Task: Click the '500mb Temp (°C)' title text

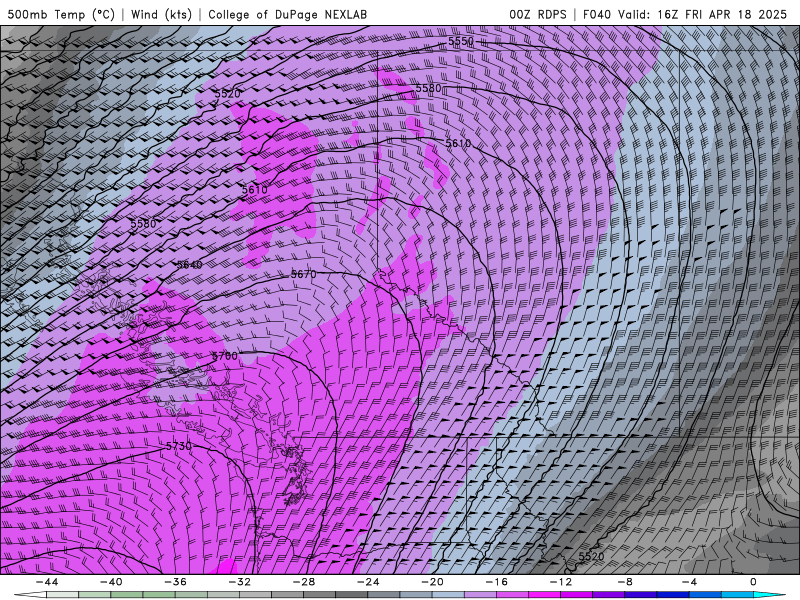Action: point(61,14)
